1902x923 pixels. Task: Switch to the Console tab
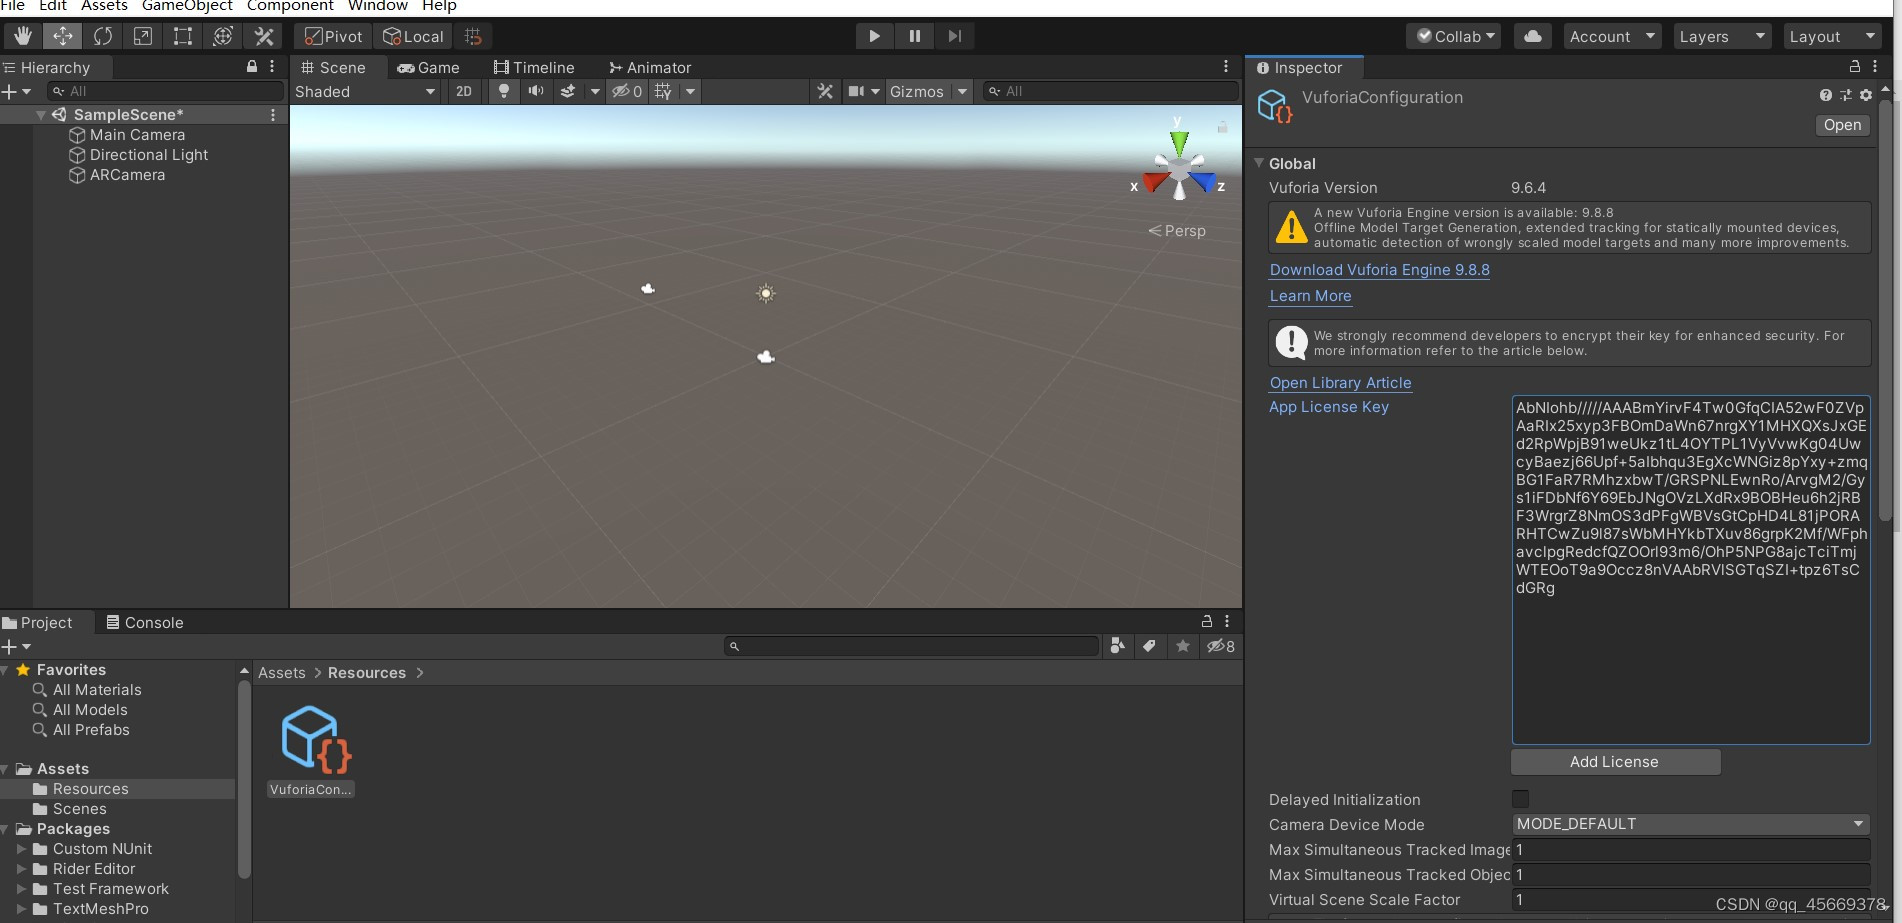(152, 622)
